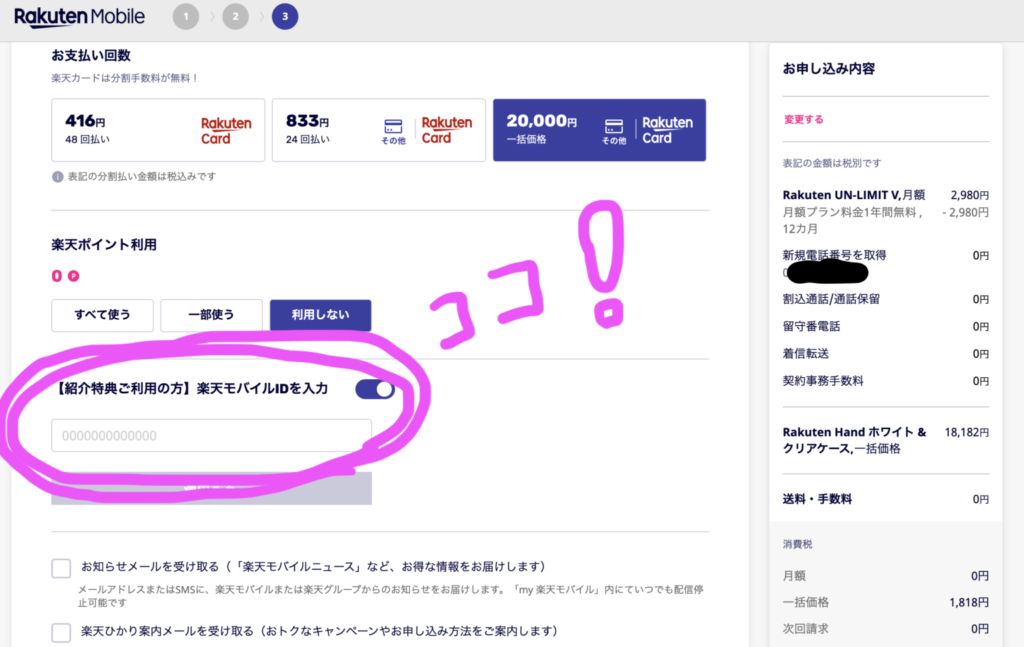Viewport: 1024px width, 647px height.
Task: Click Rakuten Card logo in 24回払い option
Action: pyautogui.click(x=447, y=131)
